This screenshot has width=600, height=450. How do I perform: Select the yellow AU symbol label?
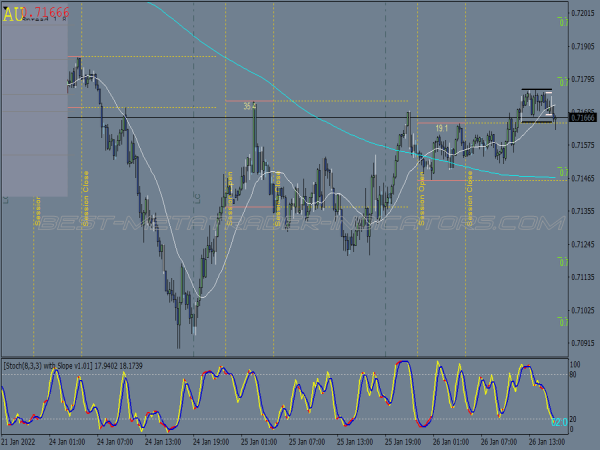coord(13,15)
